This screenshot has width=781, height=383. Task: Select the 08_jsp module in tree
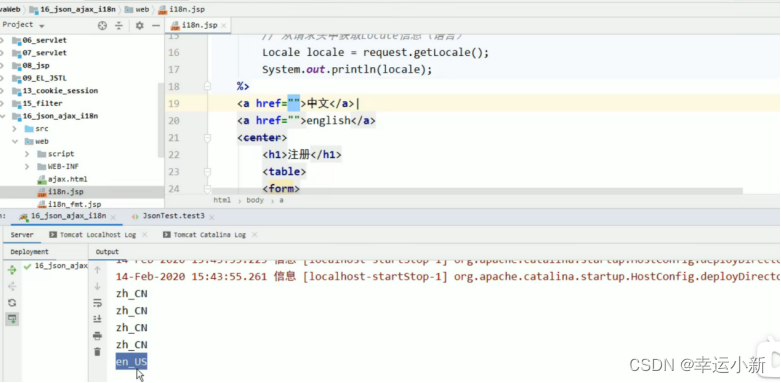tap(31, 65)
